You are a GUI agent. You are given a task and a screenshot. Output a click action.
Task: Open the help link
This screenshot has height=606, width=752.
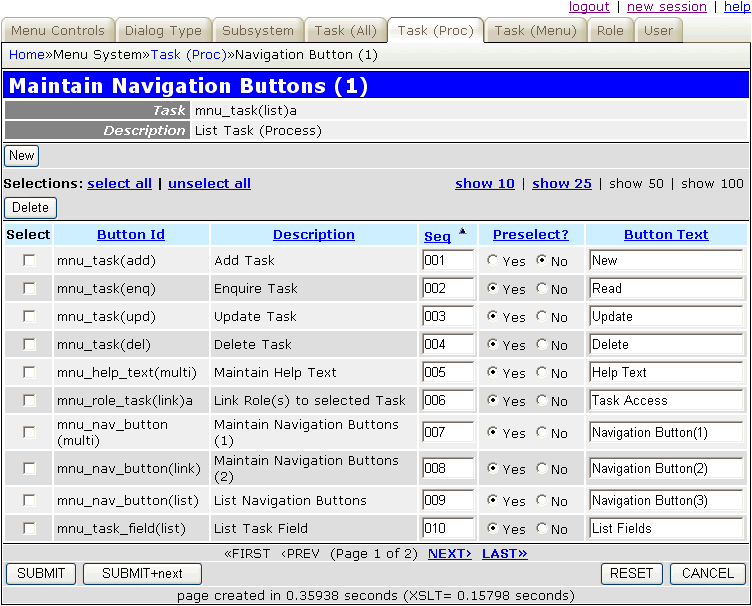click(x=737, y=7)
